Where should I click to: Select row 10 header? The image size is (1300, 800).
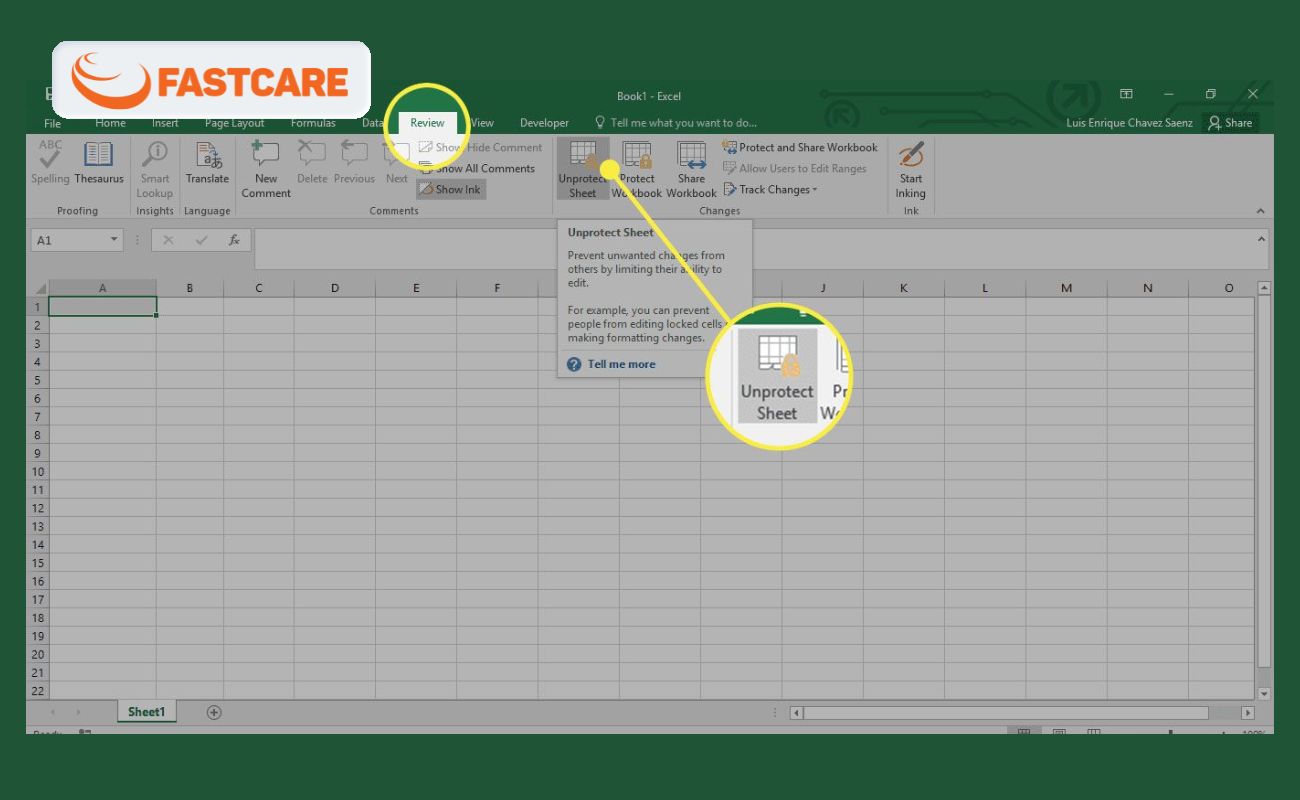[38, 471]
